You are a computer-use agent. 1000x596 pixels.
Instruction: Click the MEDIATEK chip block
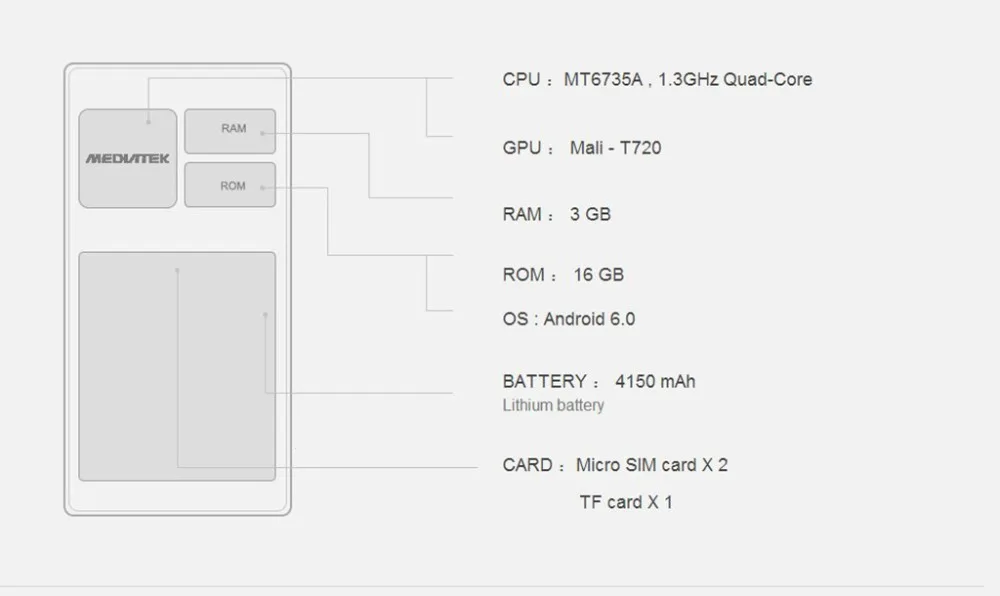128,158
